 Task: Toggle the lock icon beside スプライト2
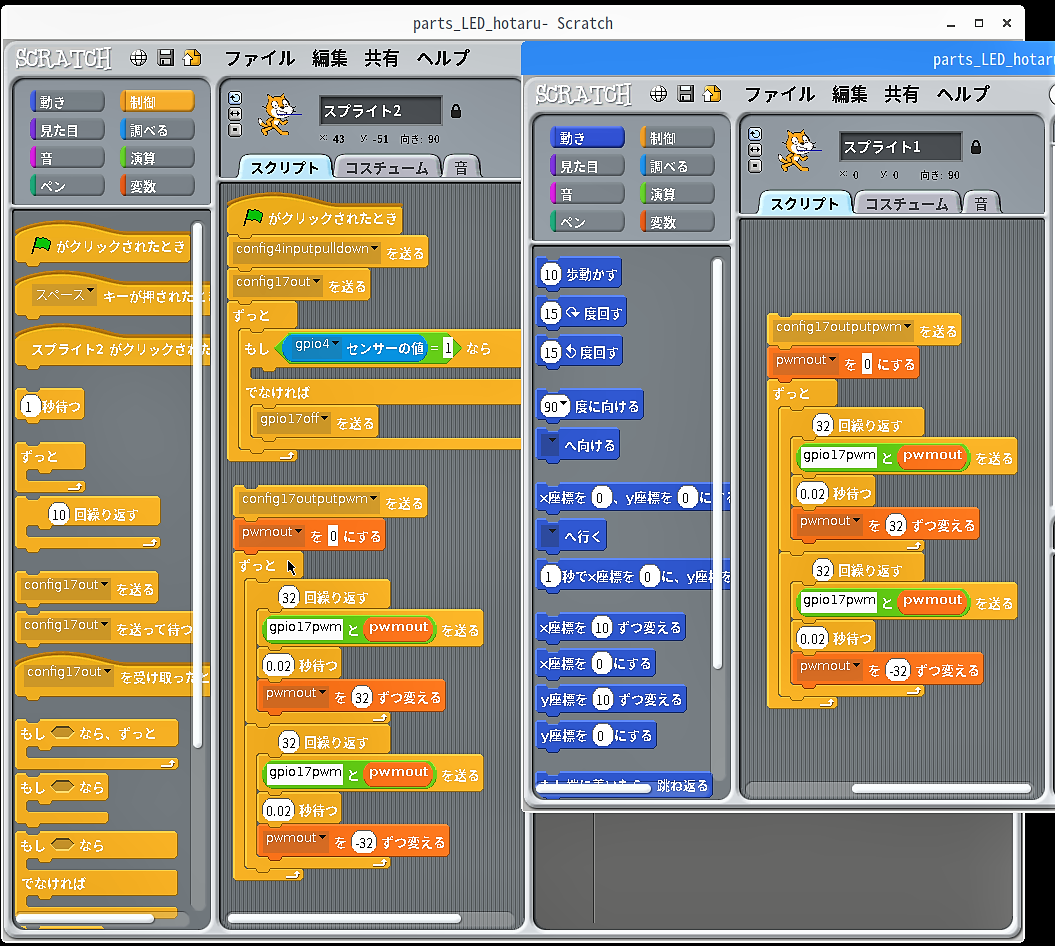(456, 111)
